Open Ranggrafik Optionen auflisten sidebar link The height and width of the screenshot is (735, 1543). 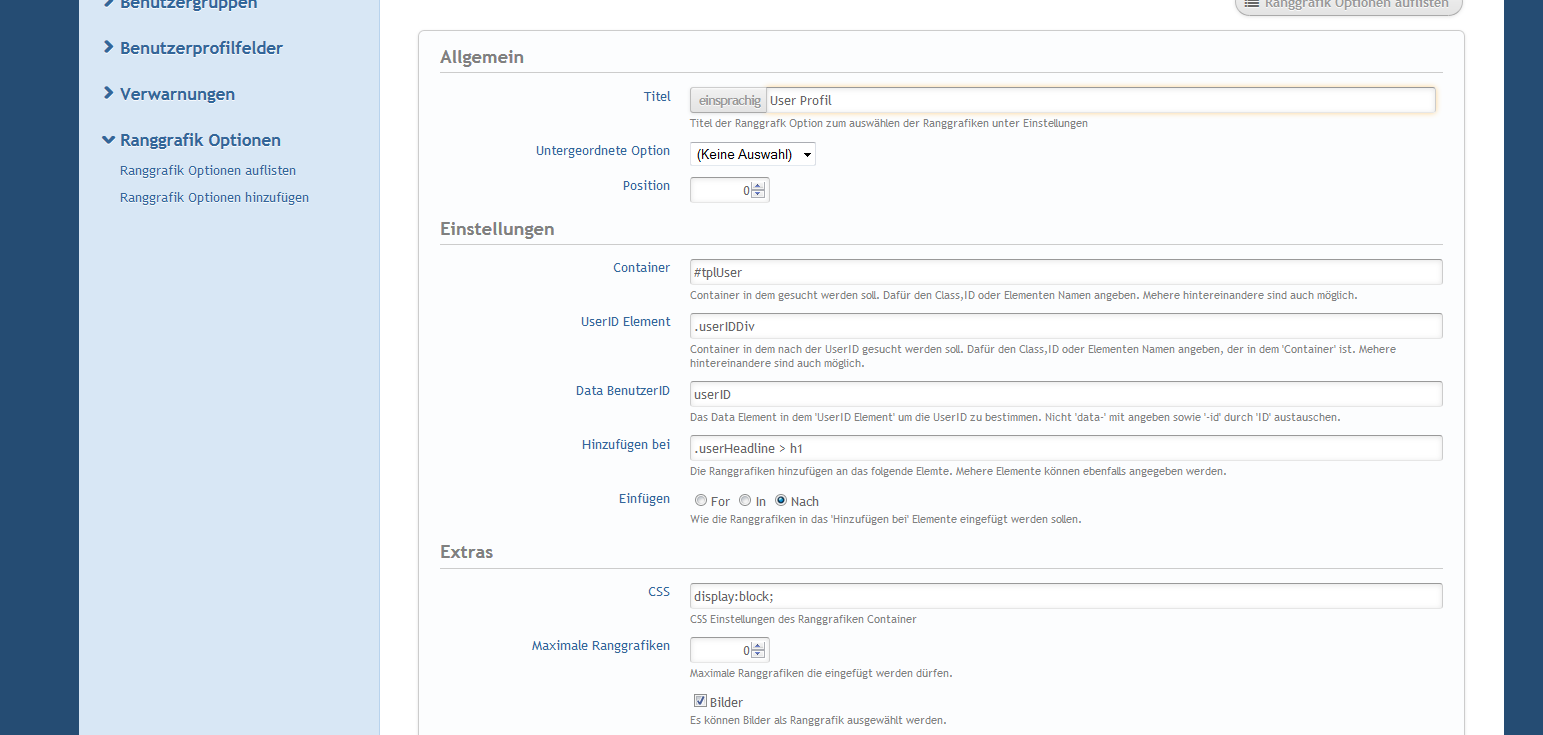pyautogui.click(x=207, y=171)
